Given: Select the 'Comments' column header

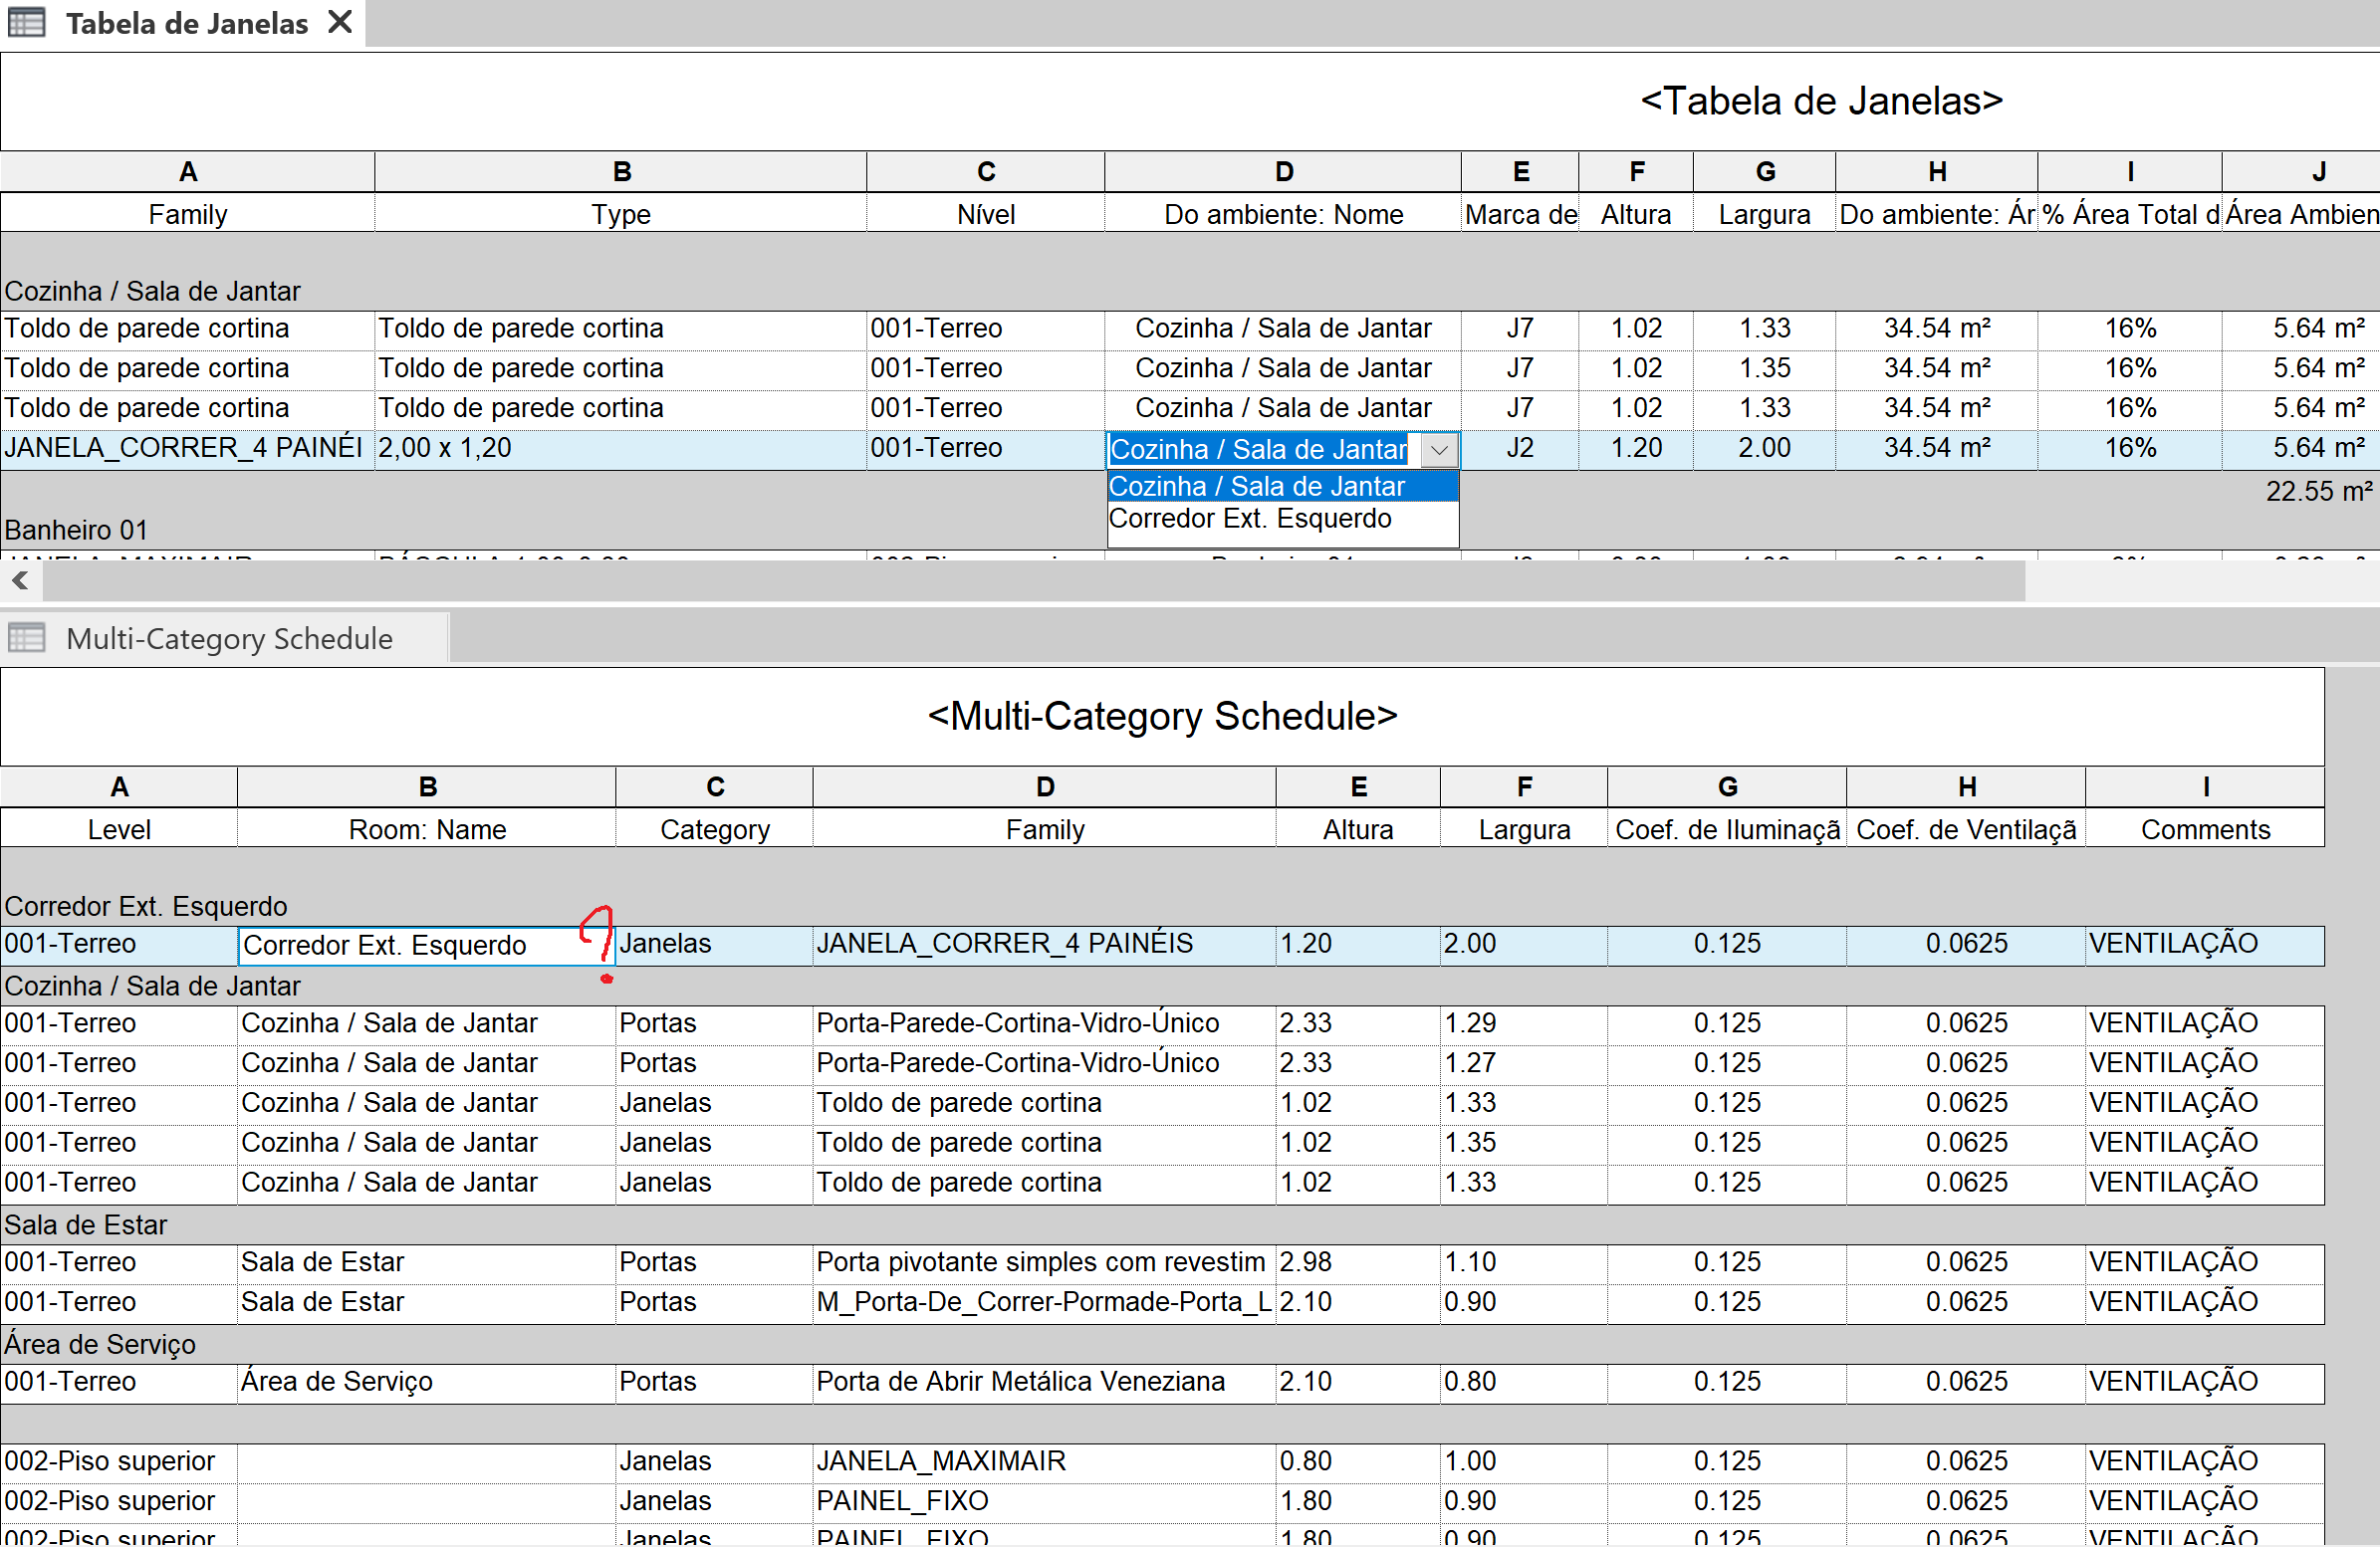Looking at the screenshot, I should point(2205,829).
